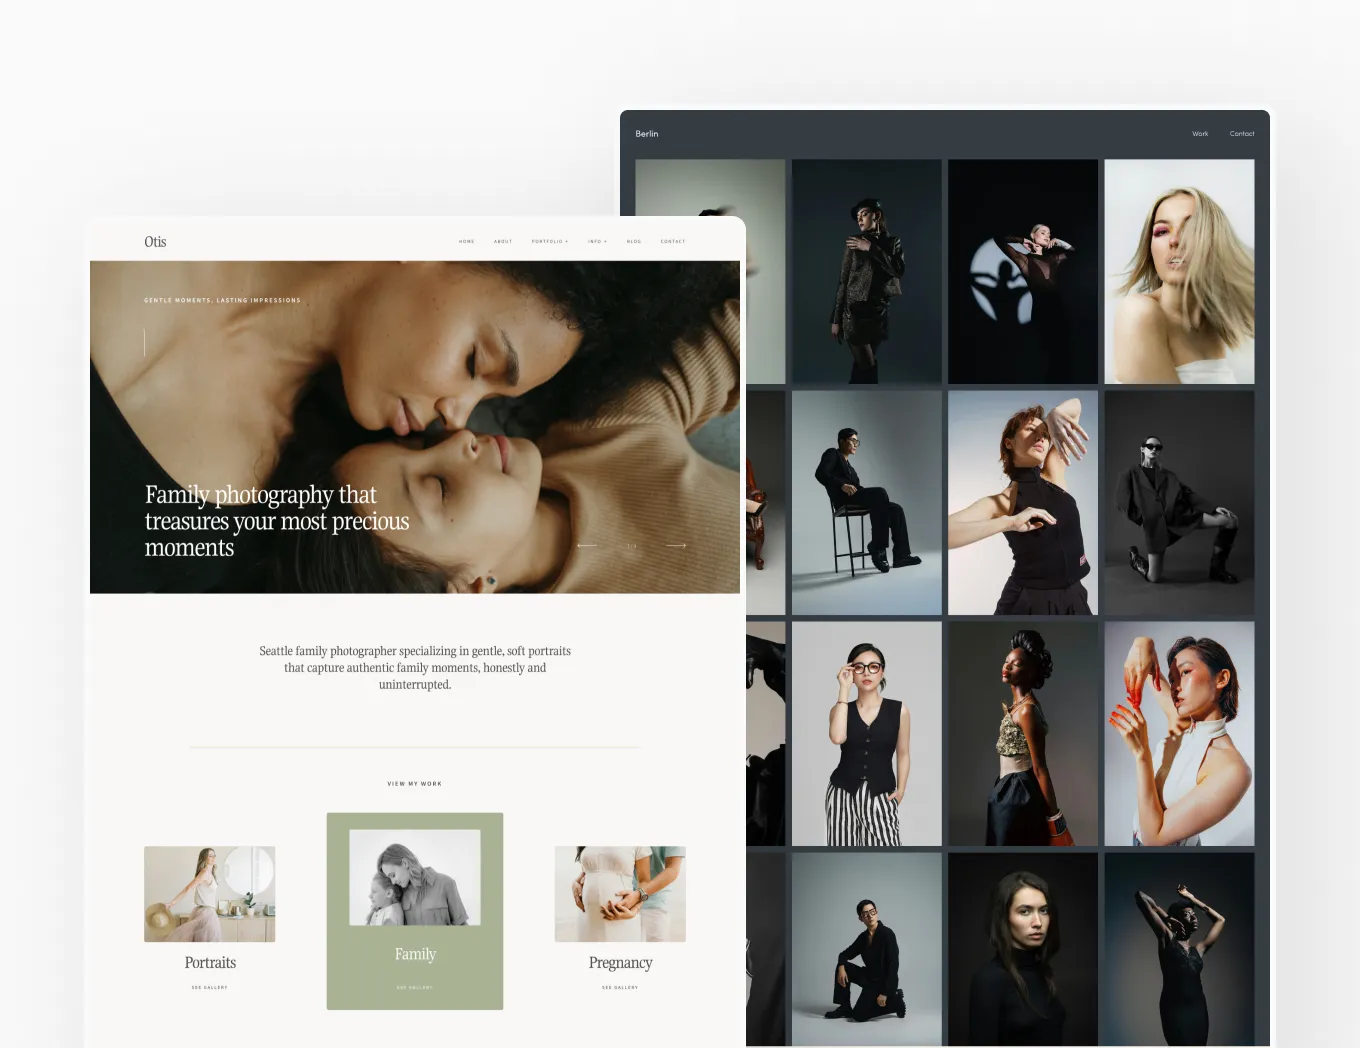Screen dimensions: 1360x1048
Task: Open the blonde woman portrait photo
Action: coord(1179,271)
